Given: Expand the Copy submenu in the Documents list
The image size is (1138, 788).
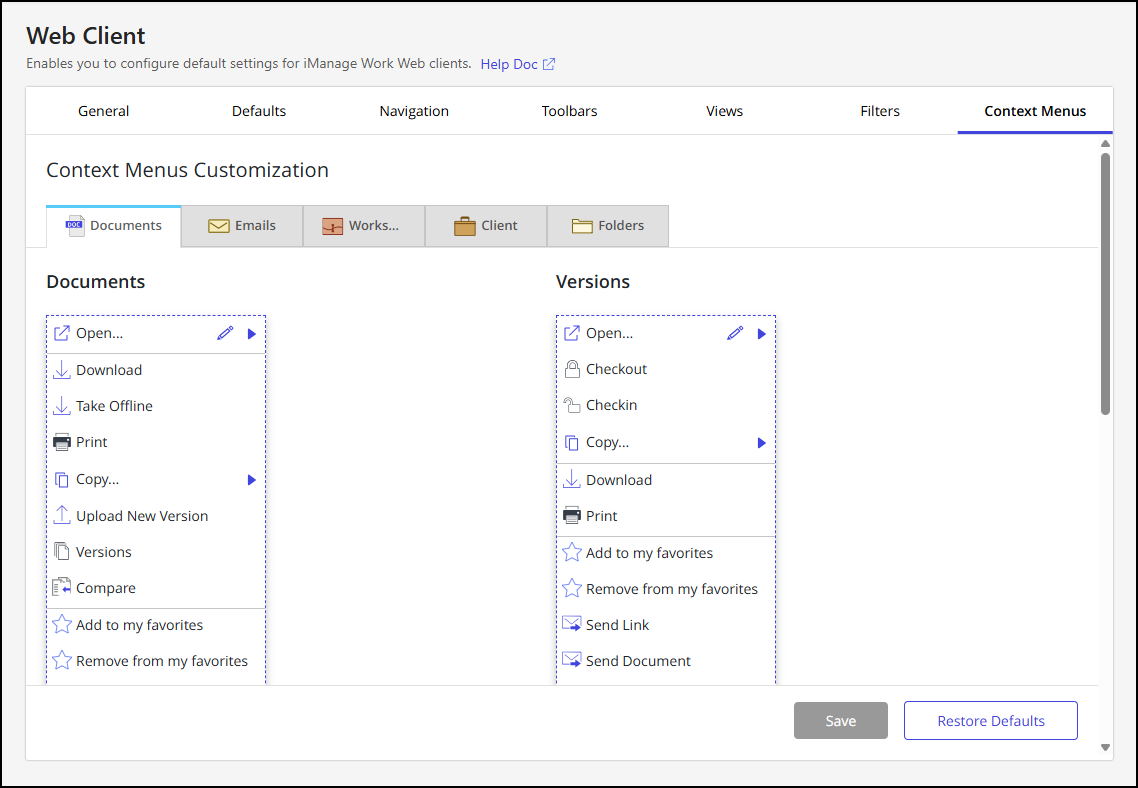Looking at the screenshot, I should 252,479.
